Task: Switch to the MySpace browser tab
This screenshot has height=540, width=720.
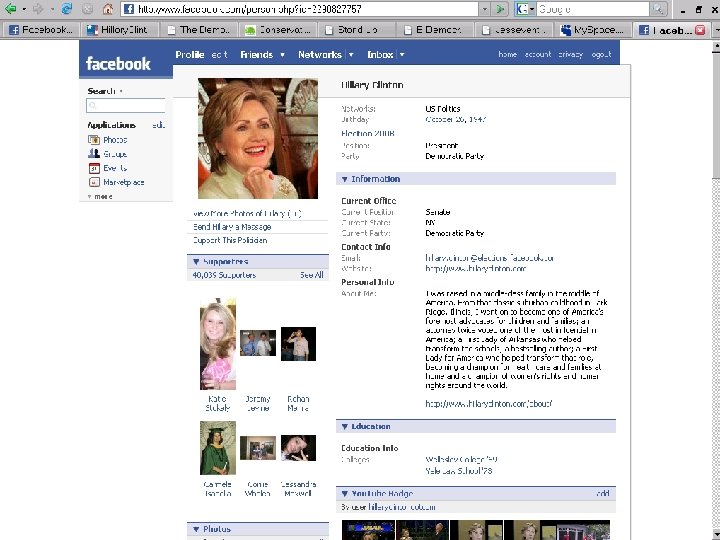Action: 593,30
